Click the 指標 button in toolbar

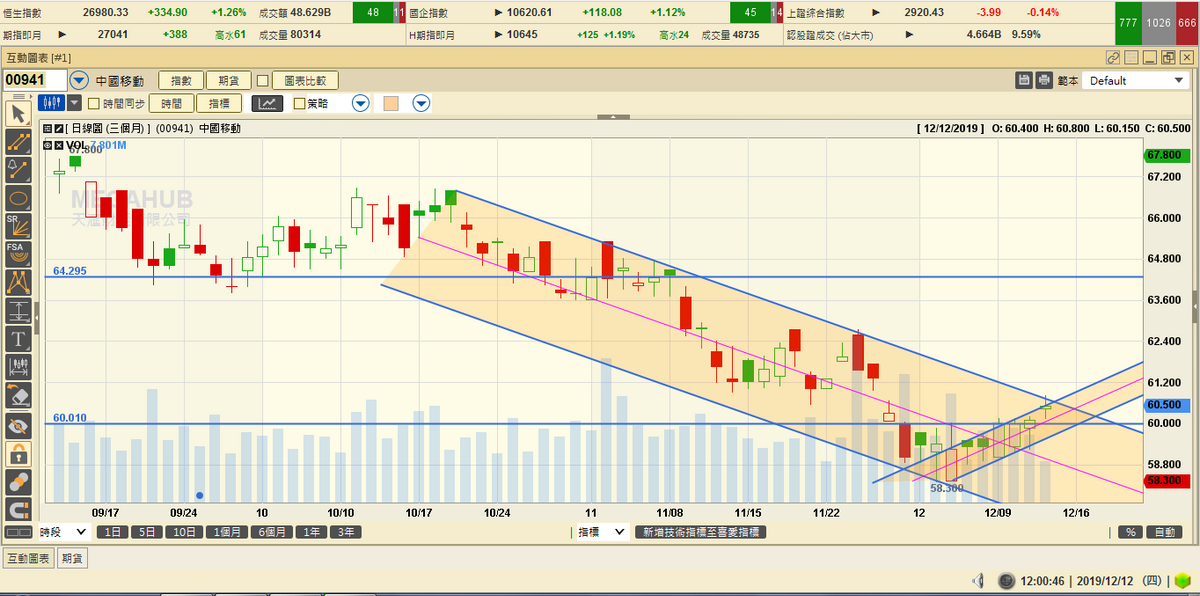219,103
